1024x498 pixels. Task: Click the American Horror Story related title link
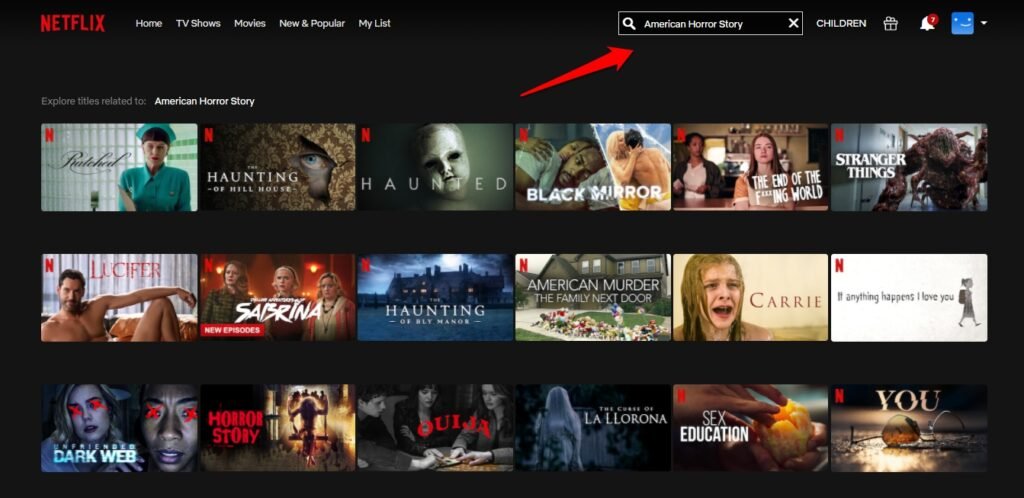click(204, 101)
